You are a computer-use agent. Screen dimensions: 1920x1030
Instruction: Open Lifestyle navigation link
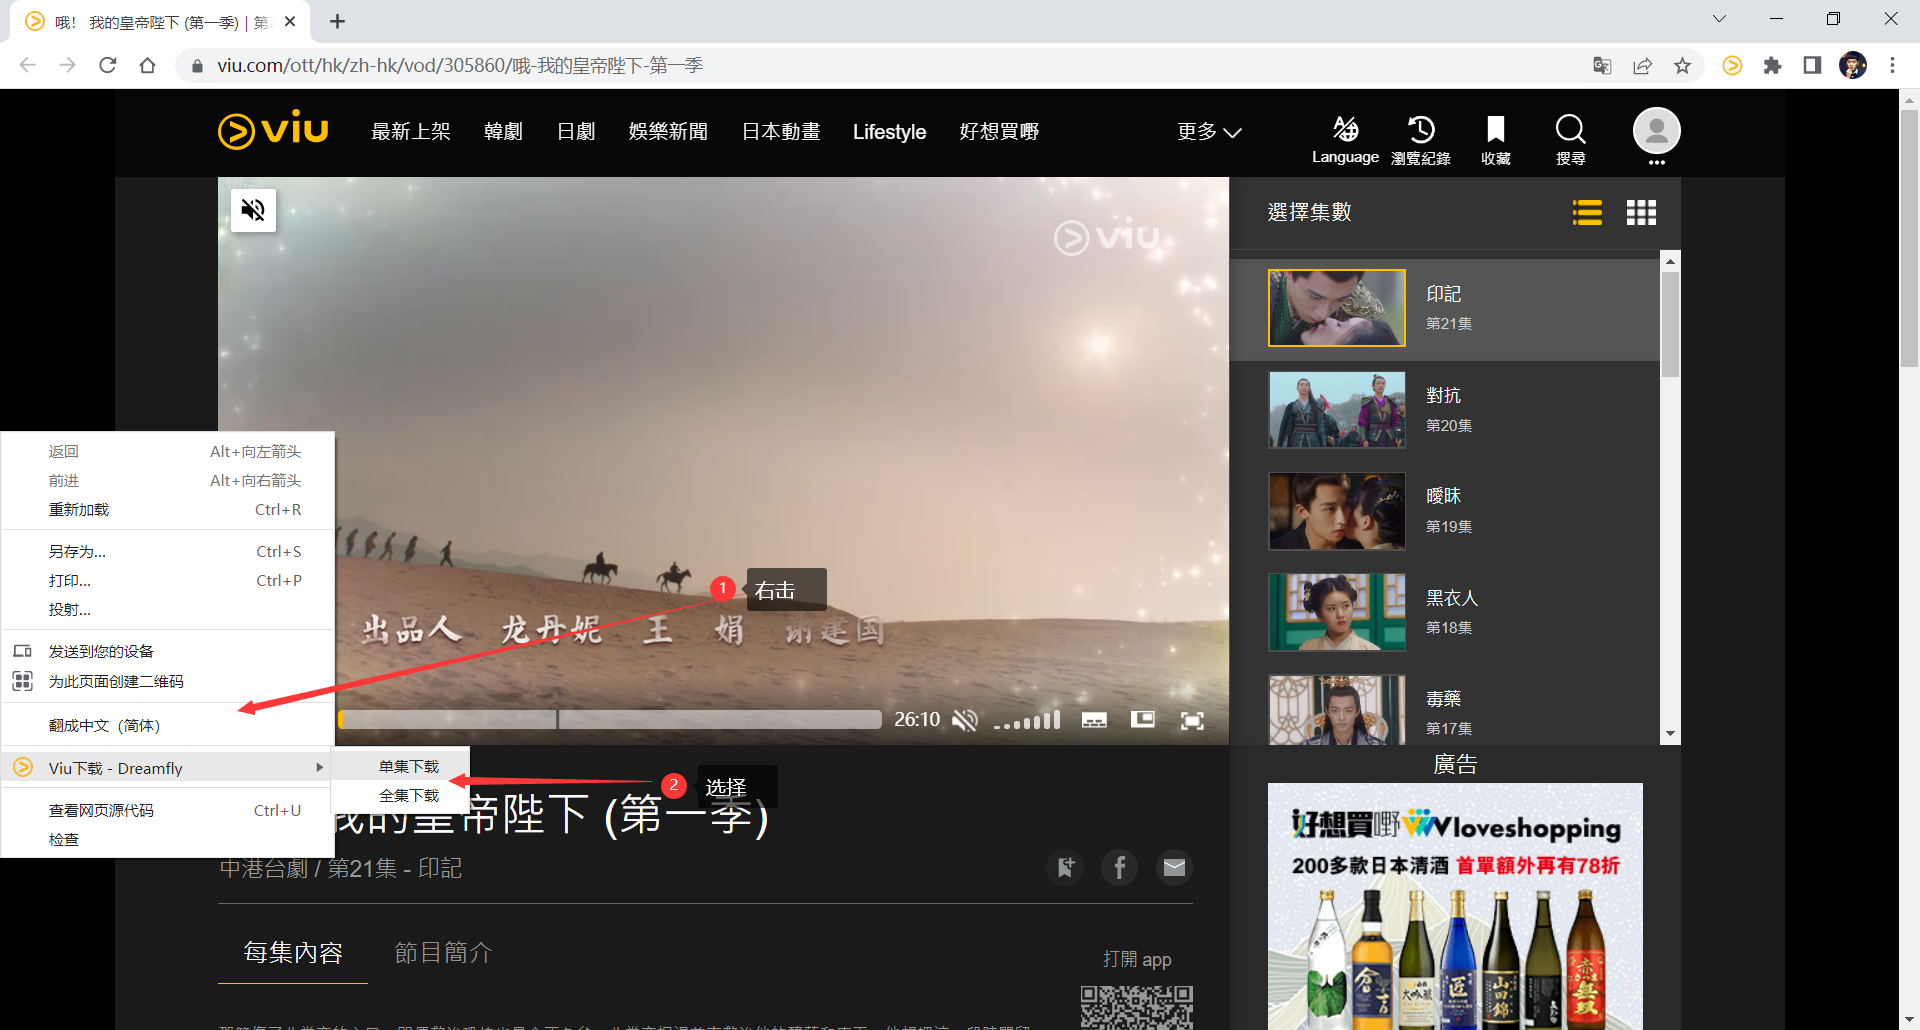889,132
